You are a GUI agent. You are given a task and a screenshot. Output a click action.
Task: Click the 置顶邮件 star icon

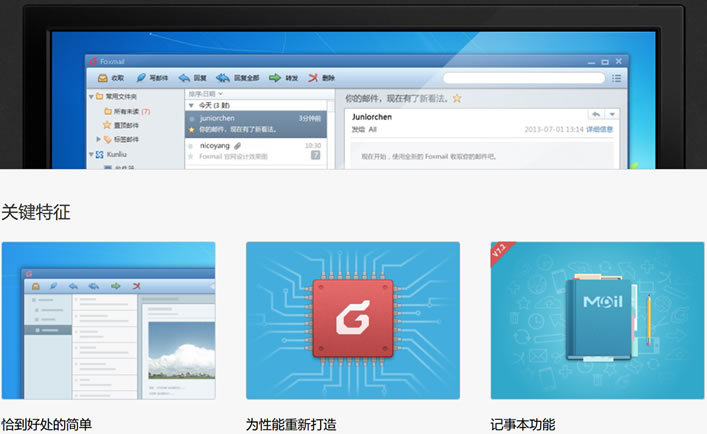click(x=107, y=125)
